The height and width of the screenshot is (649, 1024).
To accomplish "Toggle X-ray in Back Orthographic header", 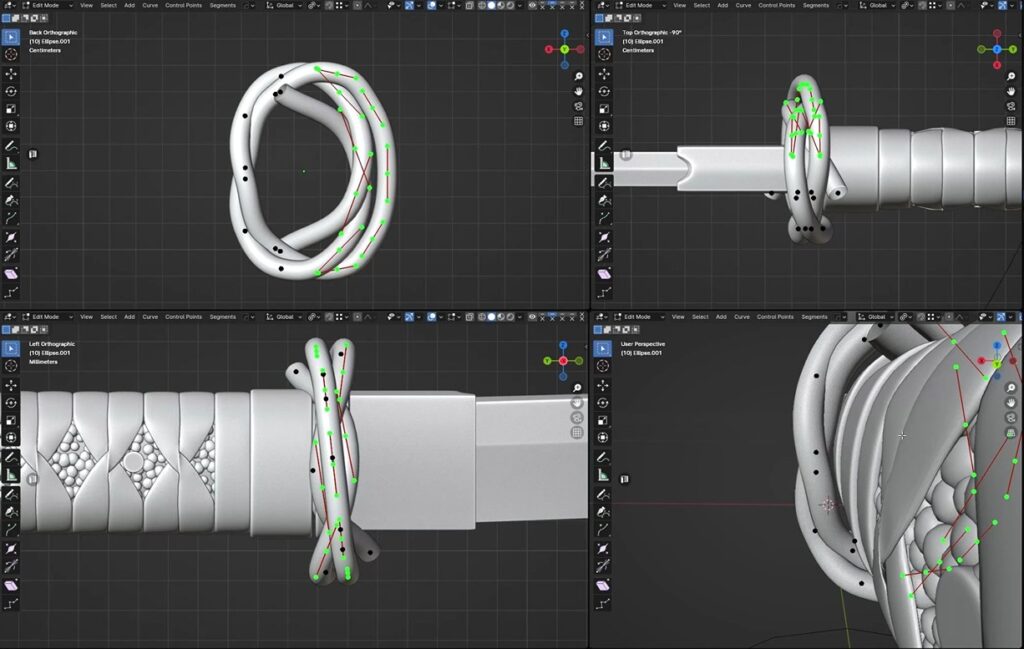I will click(x=470, y=5).
